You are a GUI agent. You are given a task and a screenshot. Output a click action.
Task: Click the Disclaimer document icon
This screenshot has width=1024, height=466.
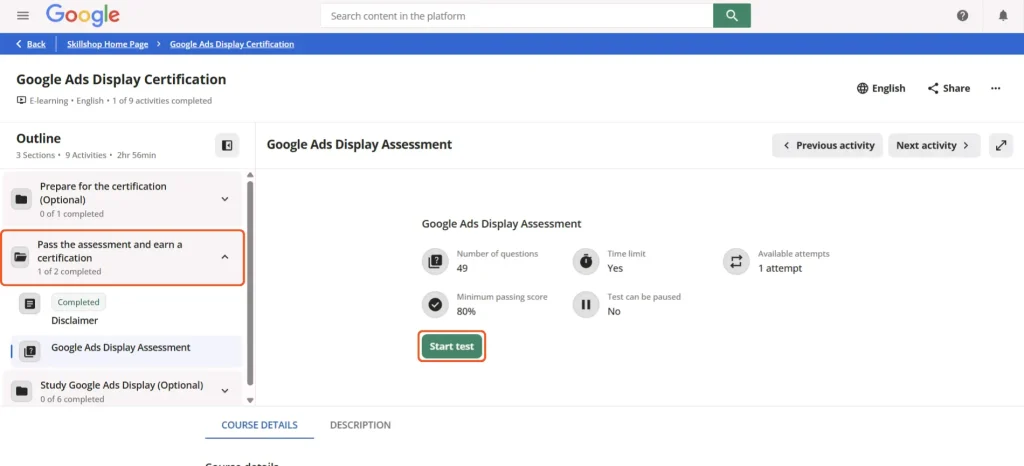click(x=29, y=303)
